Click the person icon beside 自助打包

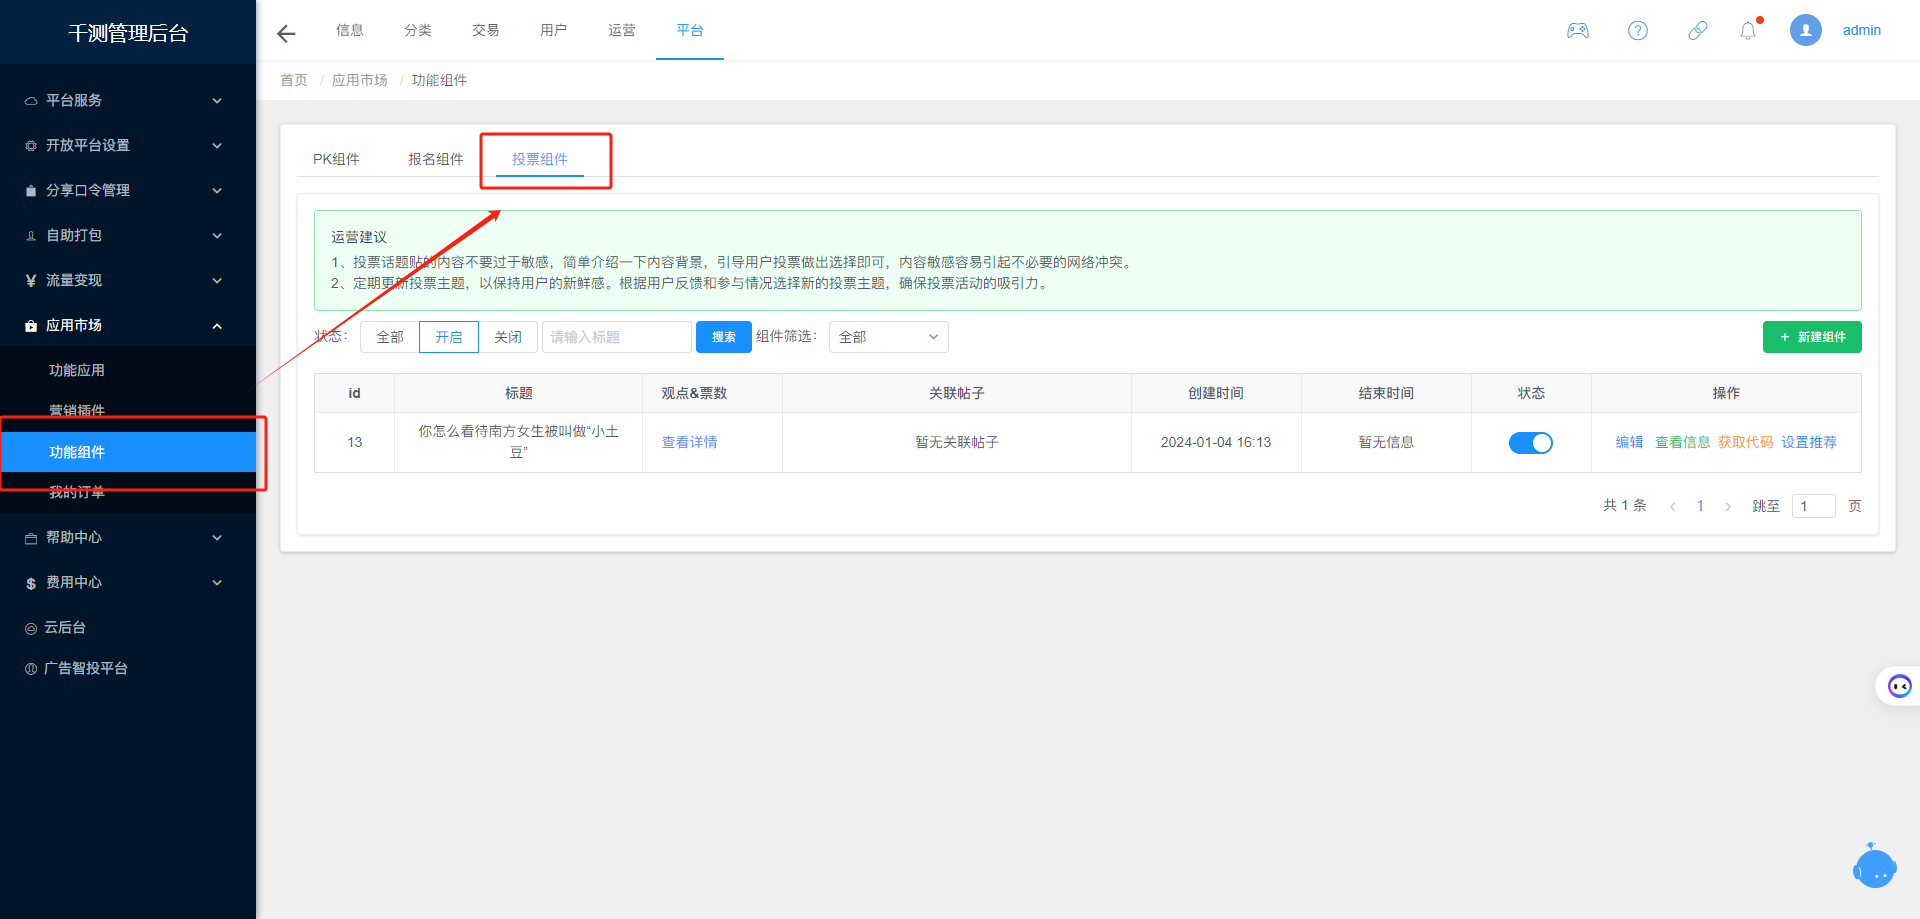click(31, 236)
